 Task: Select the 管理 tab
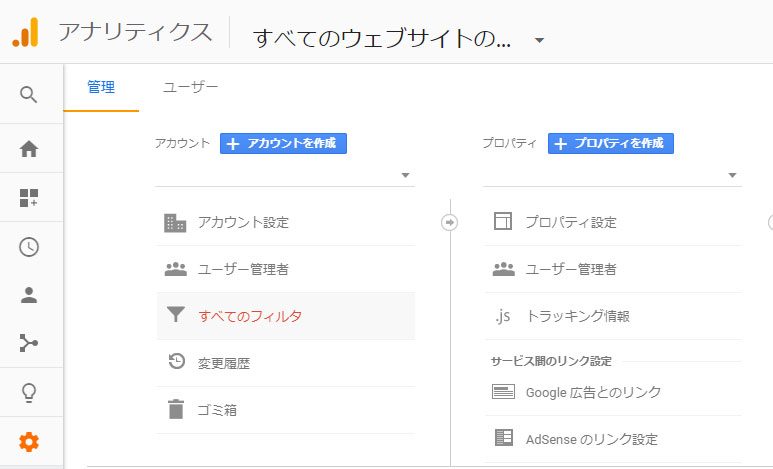(x=101, y=87)
